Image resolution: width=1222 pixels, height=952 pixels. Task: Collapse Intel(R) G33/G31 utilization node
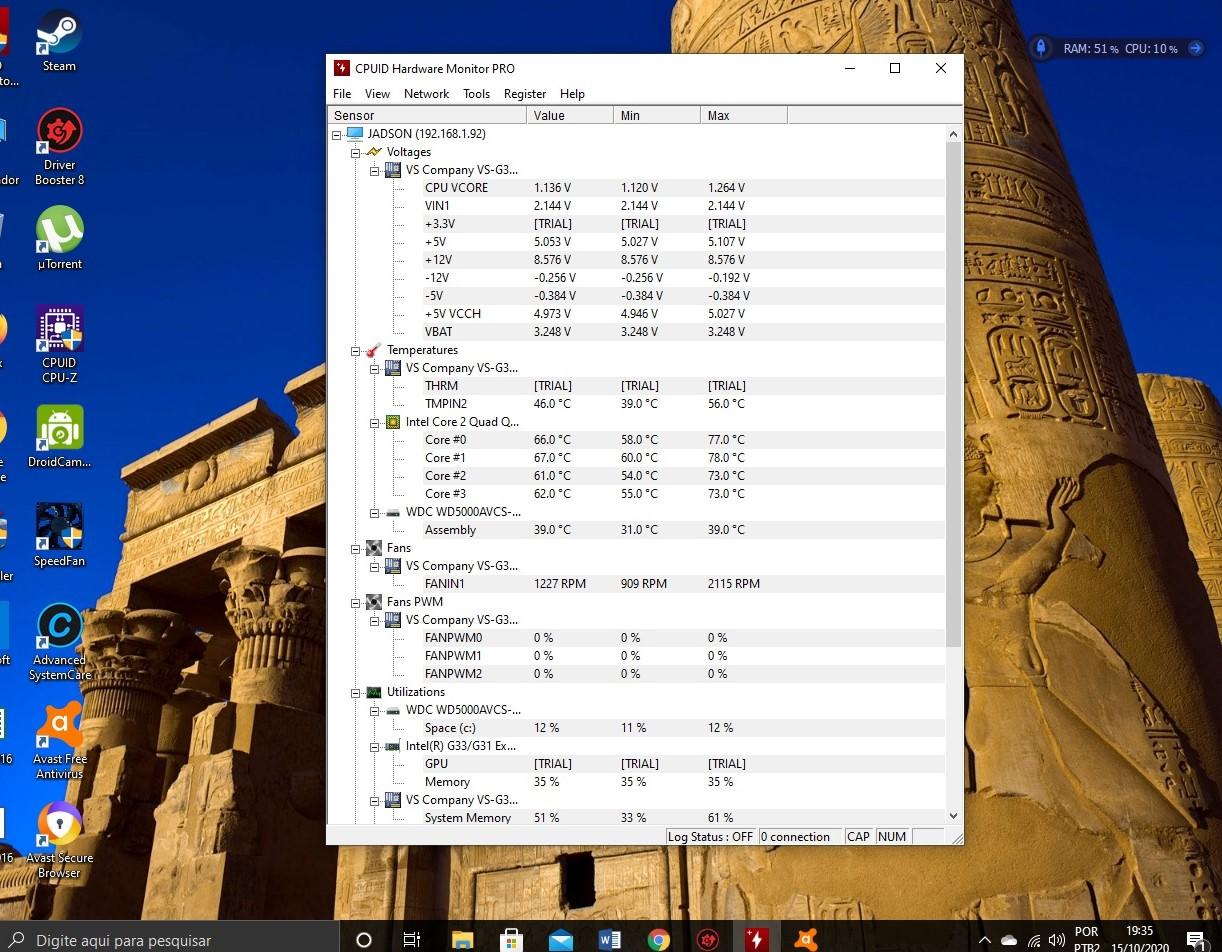[x=374, y=746]
